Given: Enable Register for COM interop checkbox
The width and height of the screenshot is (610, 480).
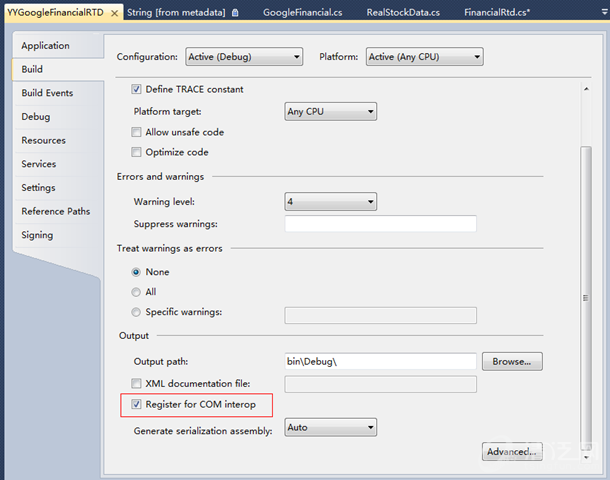Looking at the screenshot, I should click(136, 405).
